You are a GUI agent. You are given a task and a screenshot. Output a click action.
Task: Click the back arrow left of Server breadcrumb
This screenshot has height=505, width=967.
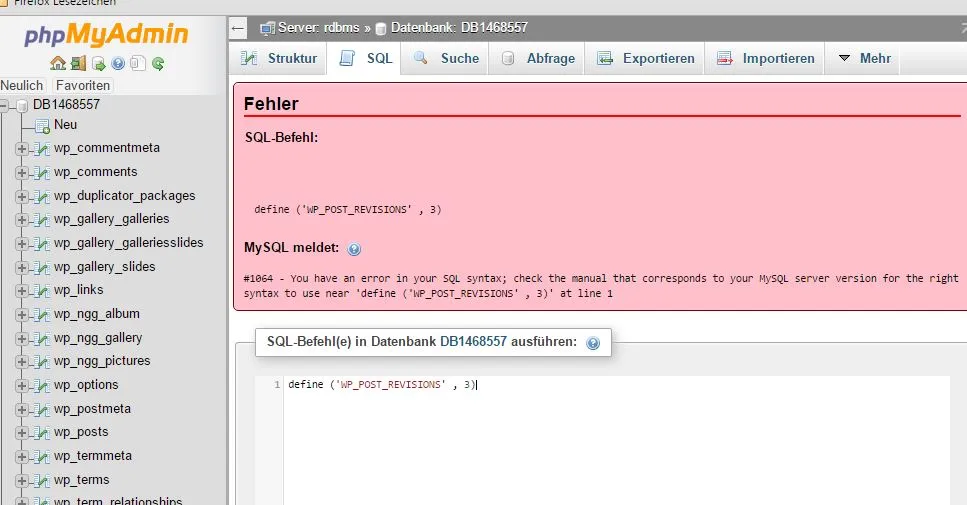click(238, 28)
